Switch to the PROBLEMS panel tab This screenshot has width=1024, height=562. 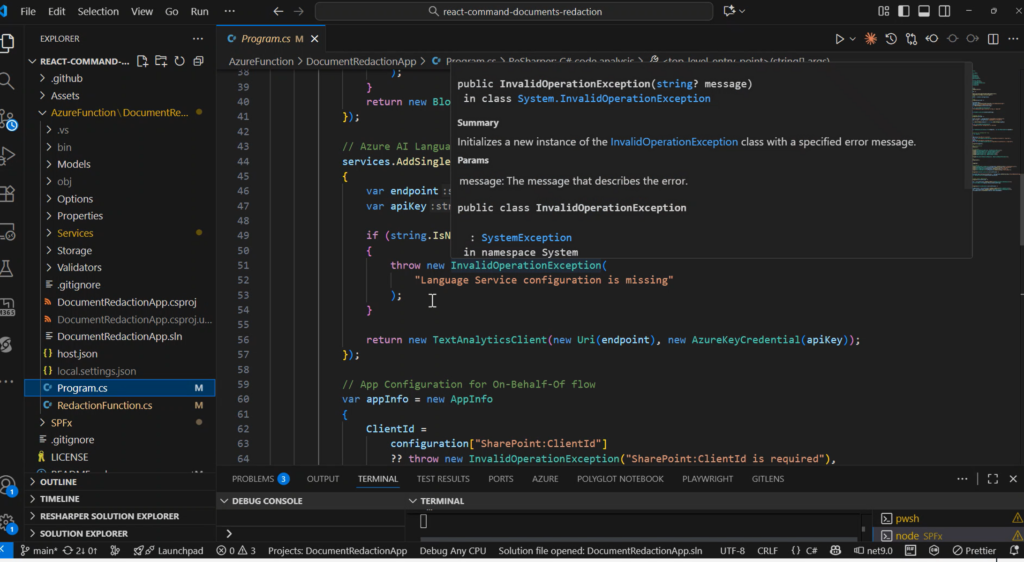click(253, 479)
